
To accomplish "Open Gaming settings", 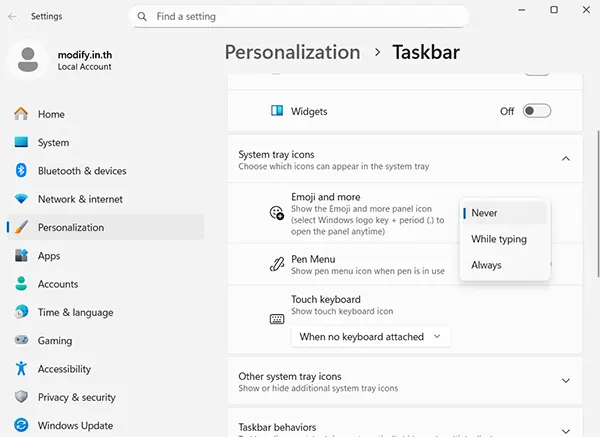I will pos(106,341).
